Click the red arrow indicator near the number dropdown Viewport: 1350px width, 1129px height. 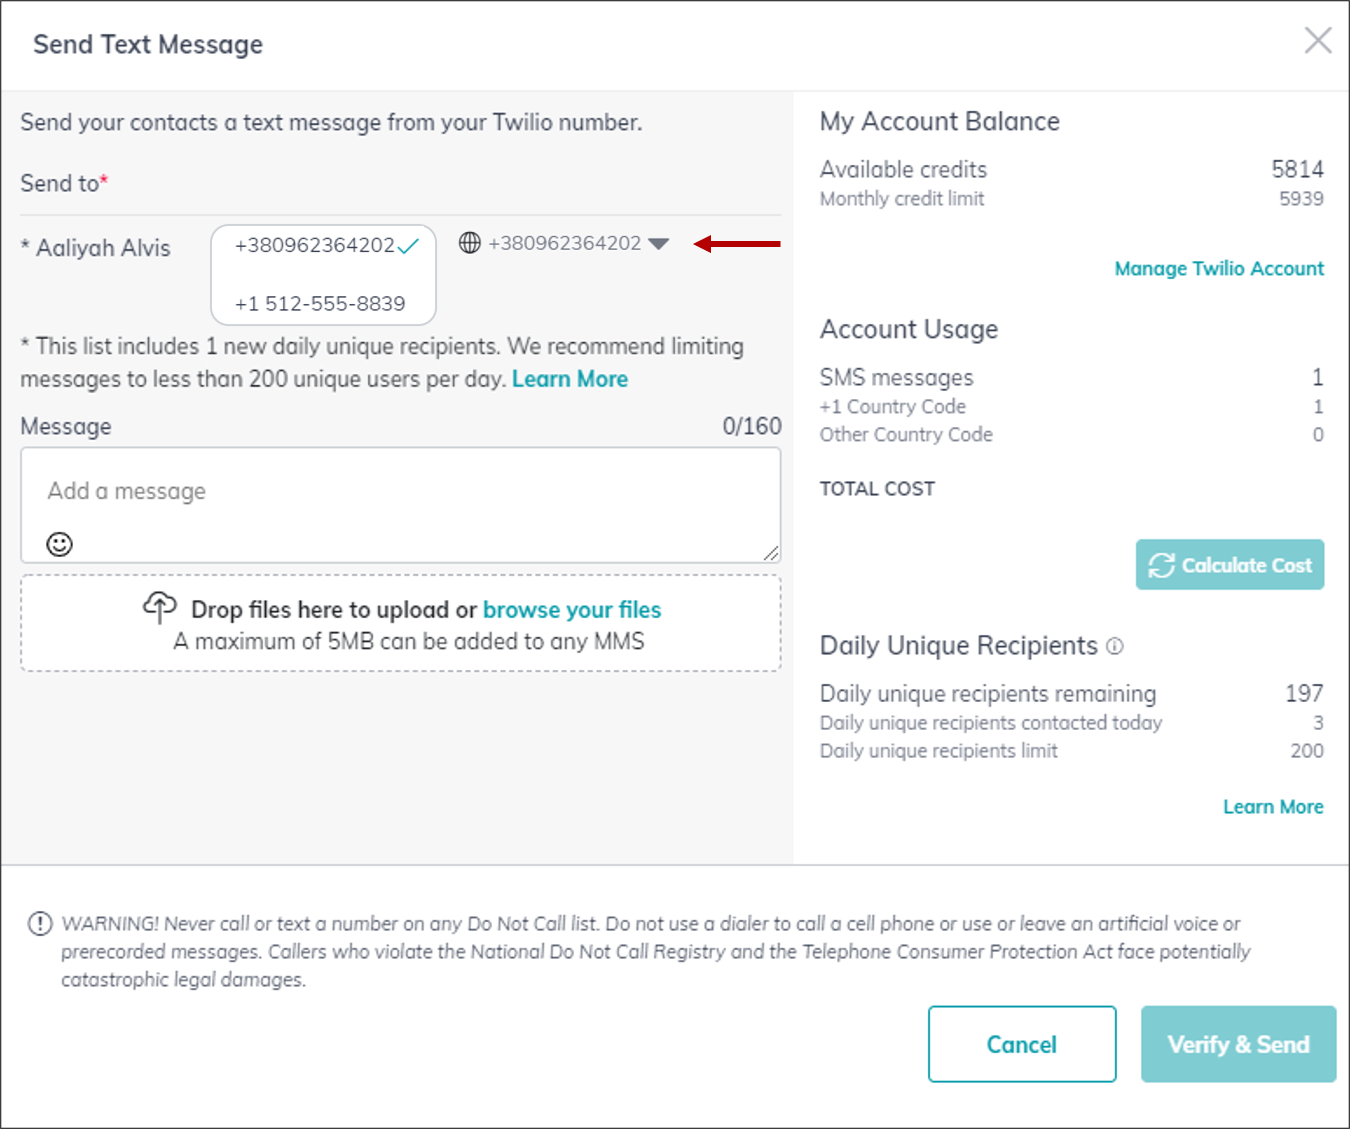click(737, 243)
